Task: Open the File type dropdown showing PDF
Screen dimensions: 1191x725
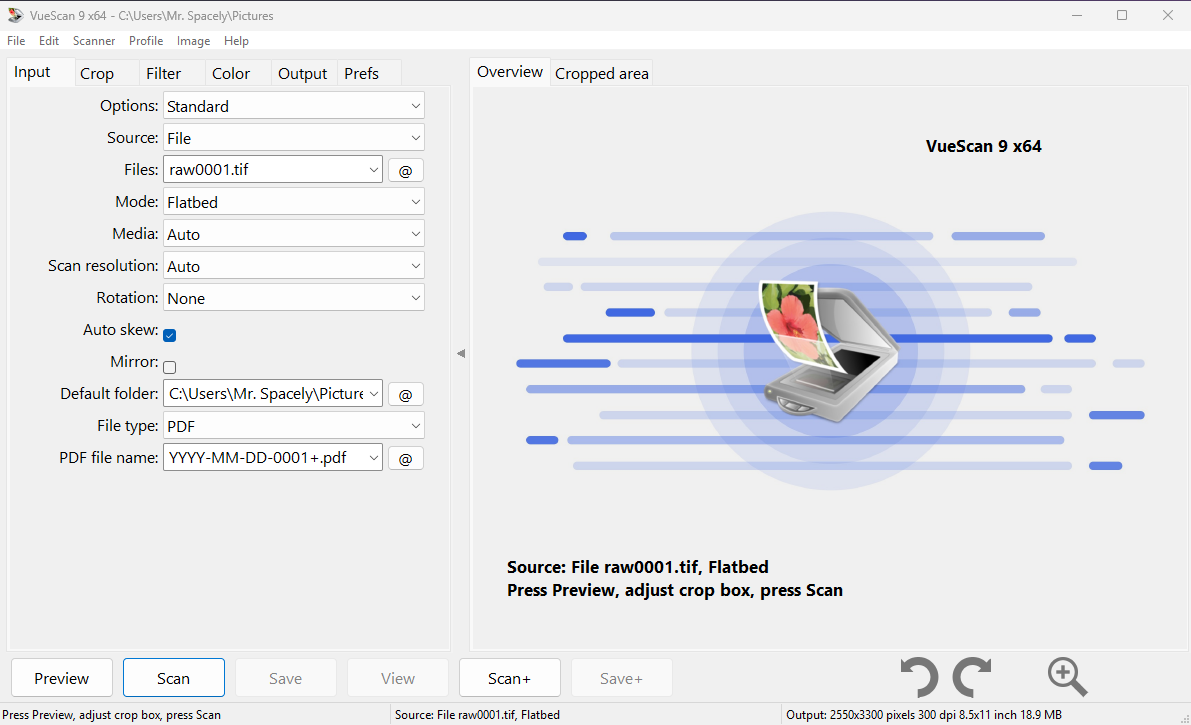Action: [x=294, y=426]
